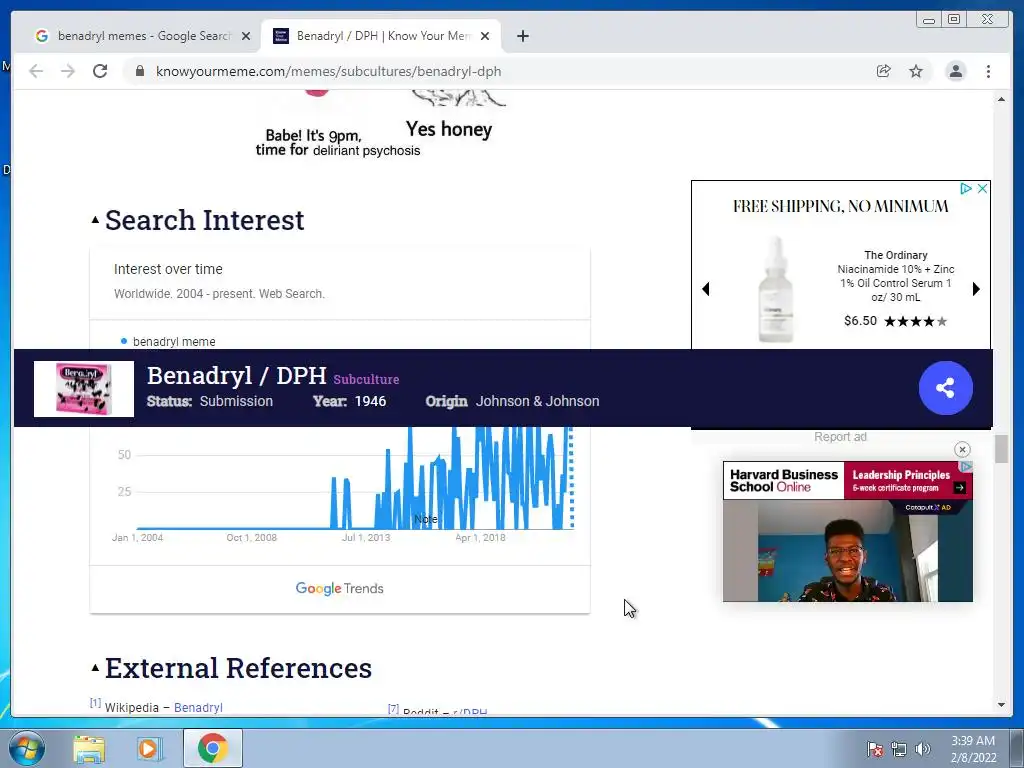Click the address bar URL
1024x768 pixels.
(328, 71)
